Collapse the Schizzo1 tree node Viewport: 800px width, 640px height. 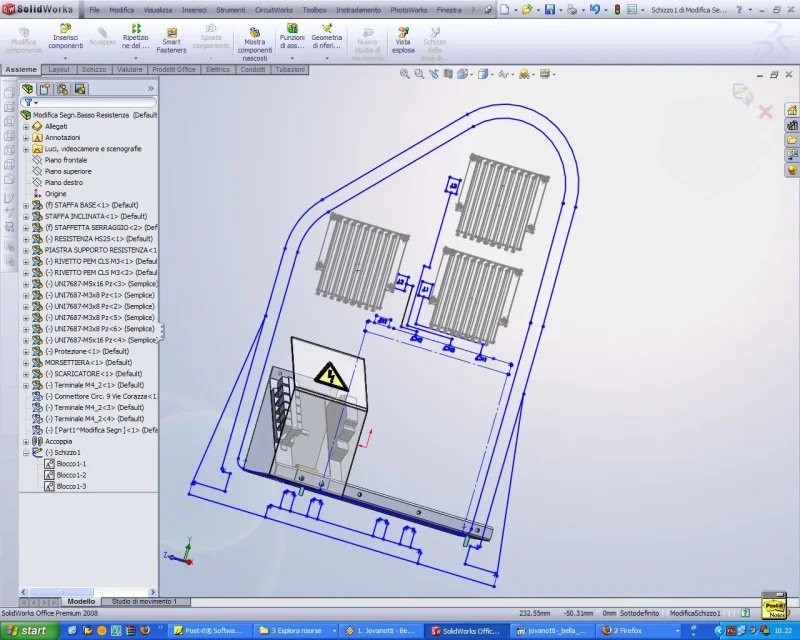click(26, 453)
